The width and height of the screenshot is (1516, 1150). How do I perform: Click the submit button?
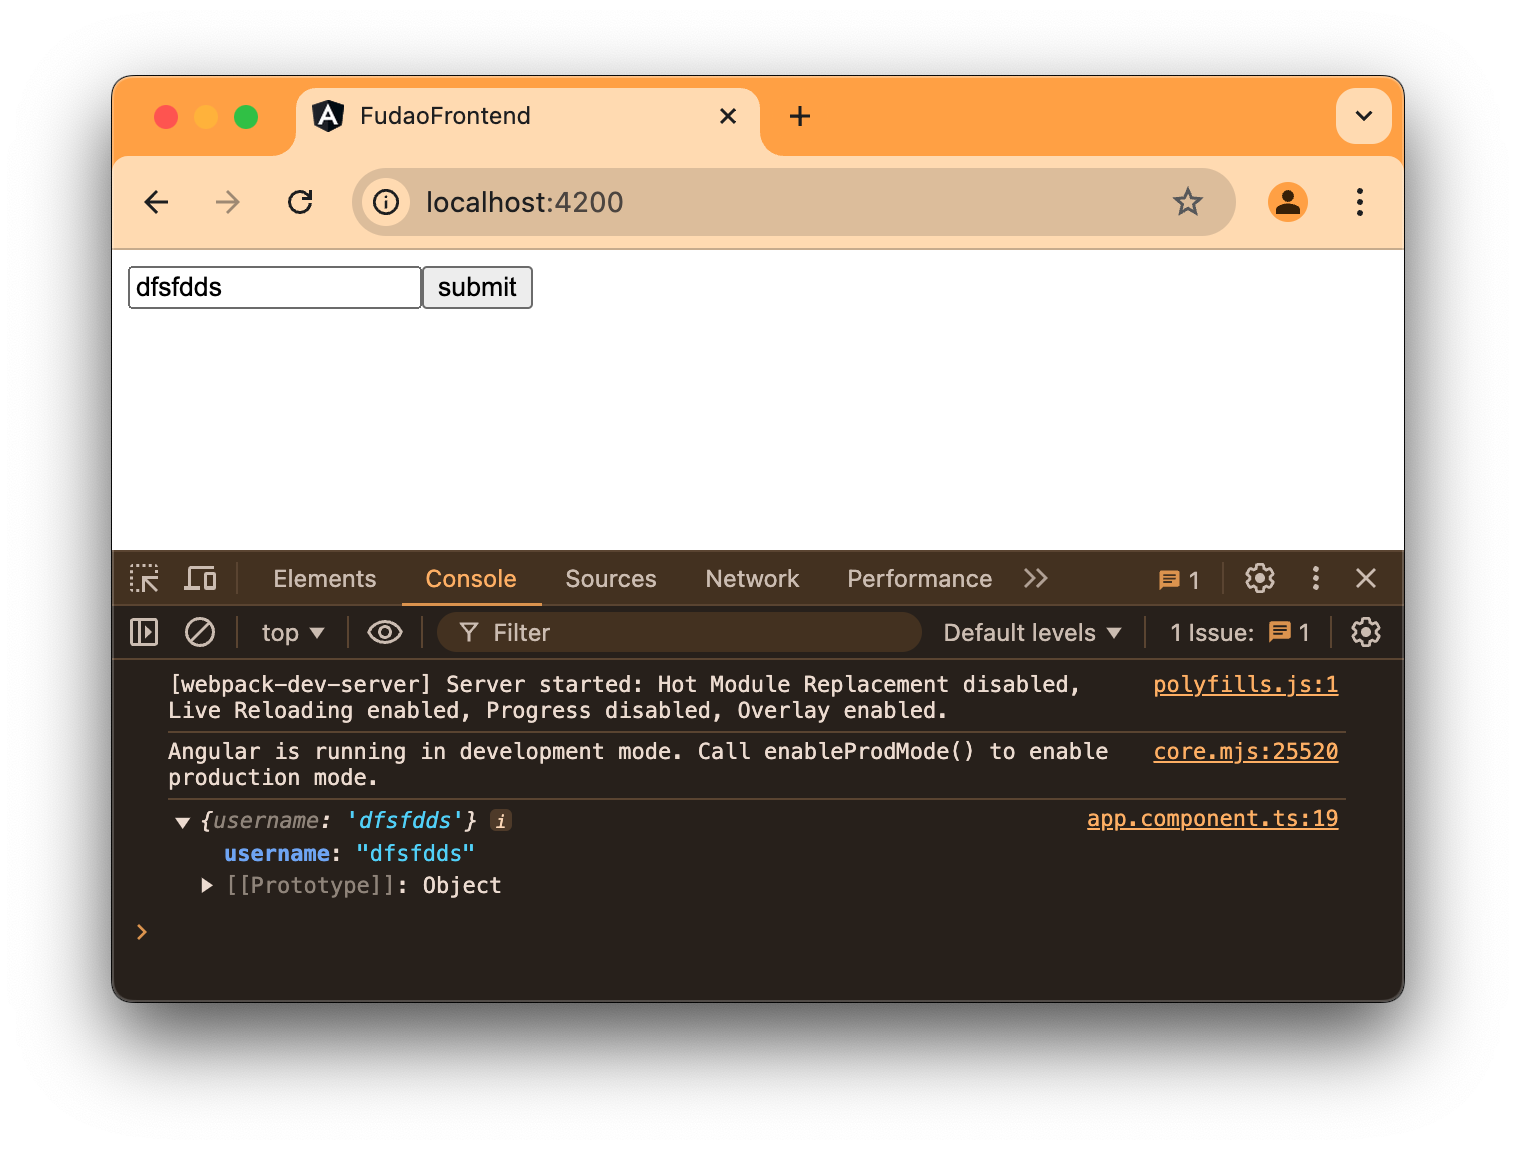tap(477, 287)
